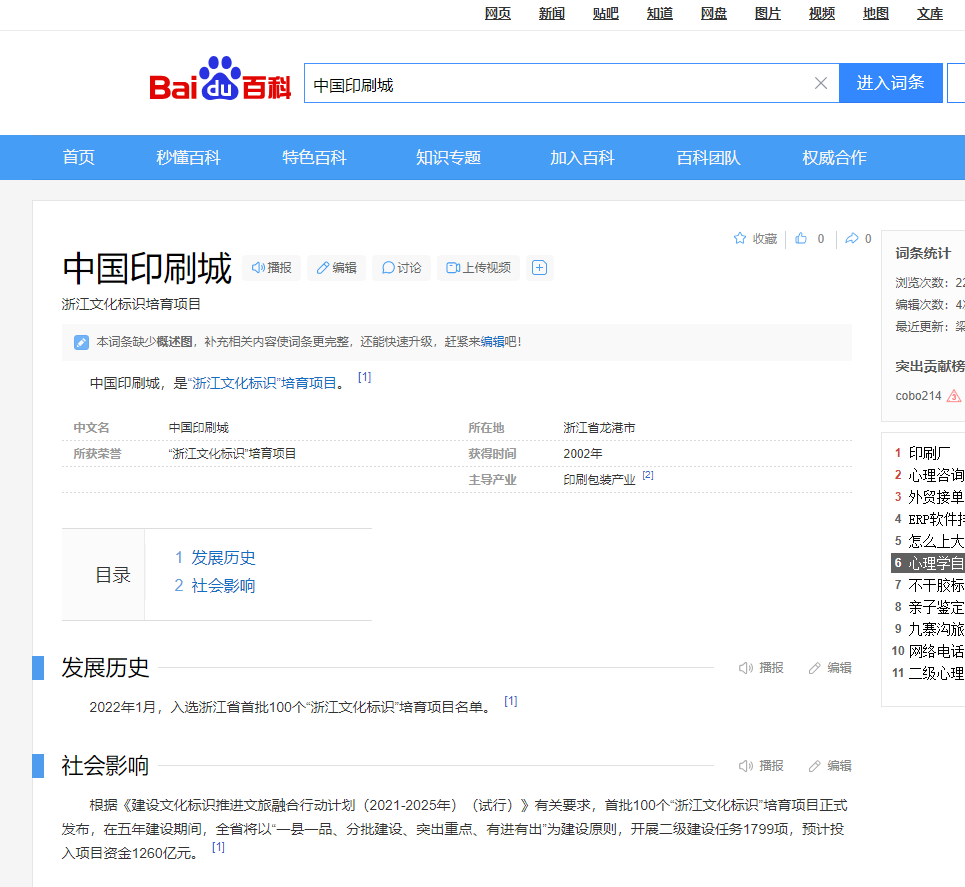The image size is (965, 887).
Task: Open the 百科团队 navigation item
Action: 708,158
